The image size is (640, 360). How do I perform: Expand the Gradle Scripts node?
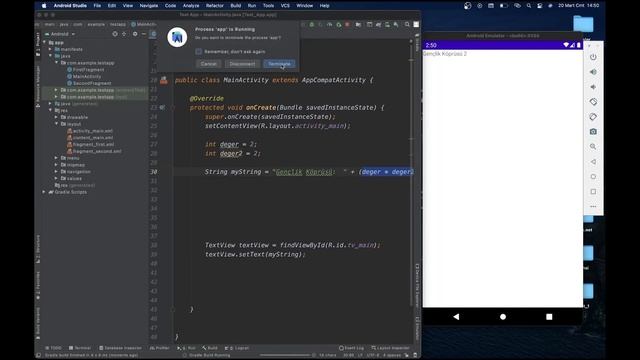tap(44, 192)
